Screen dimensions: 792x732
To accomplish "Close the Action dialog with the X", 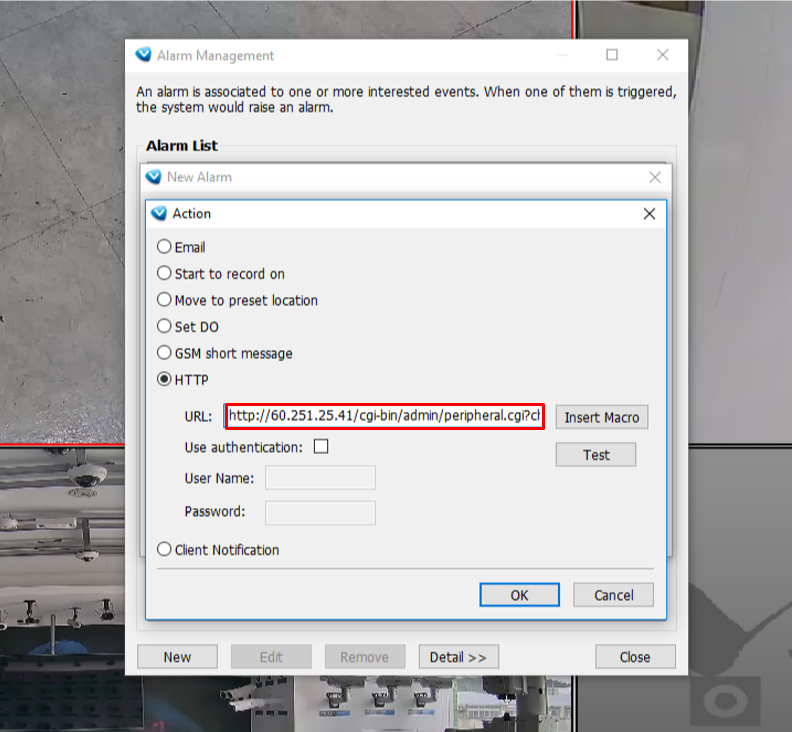I will (649, 213).
